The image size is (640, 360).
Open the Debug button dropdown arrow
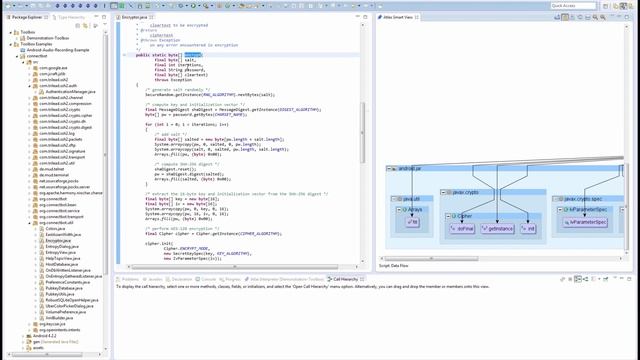tap(187, 6)
